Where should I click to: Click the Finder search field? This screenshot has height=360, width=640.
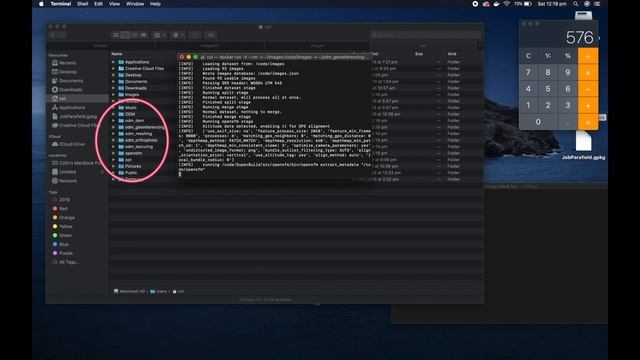[425, 35]
